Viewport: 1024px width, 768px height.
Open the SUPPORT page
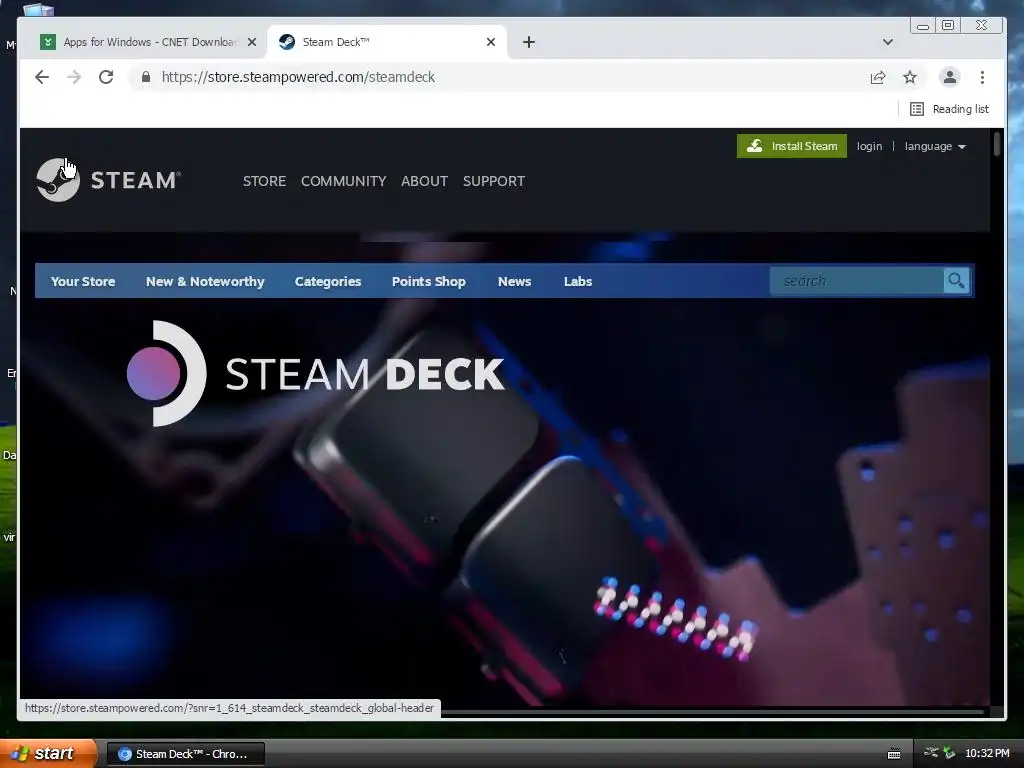pos(494,181)
